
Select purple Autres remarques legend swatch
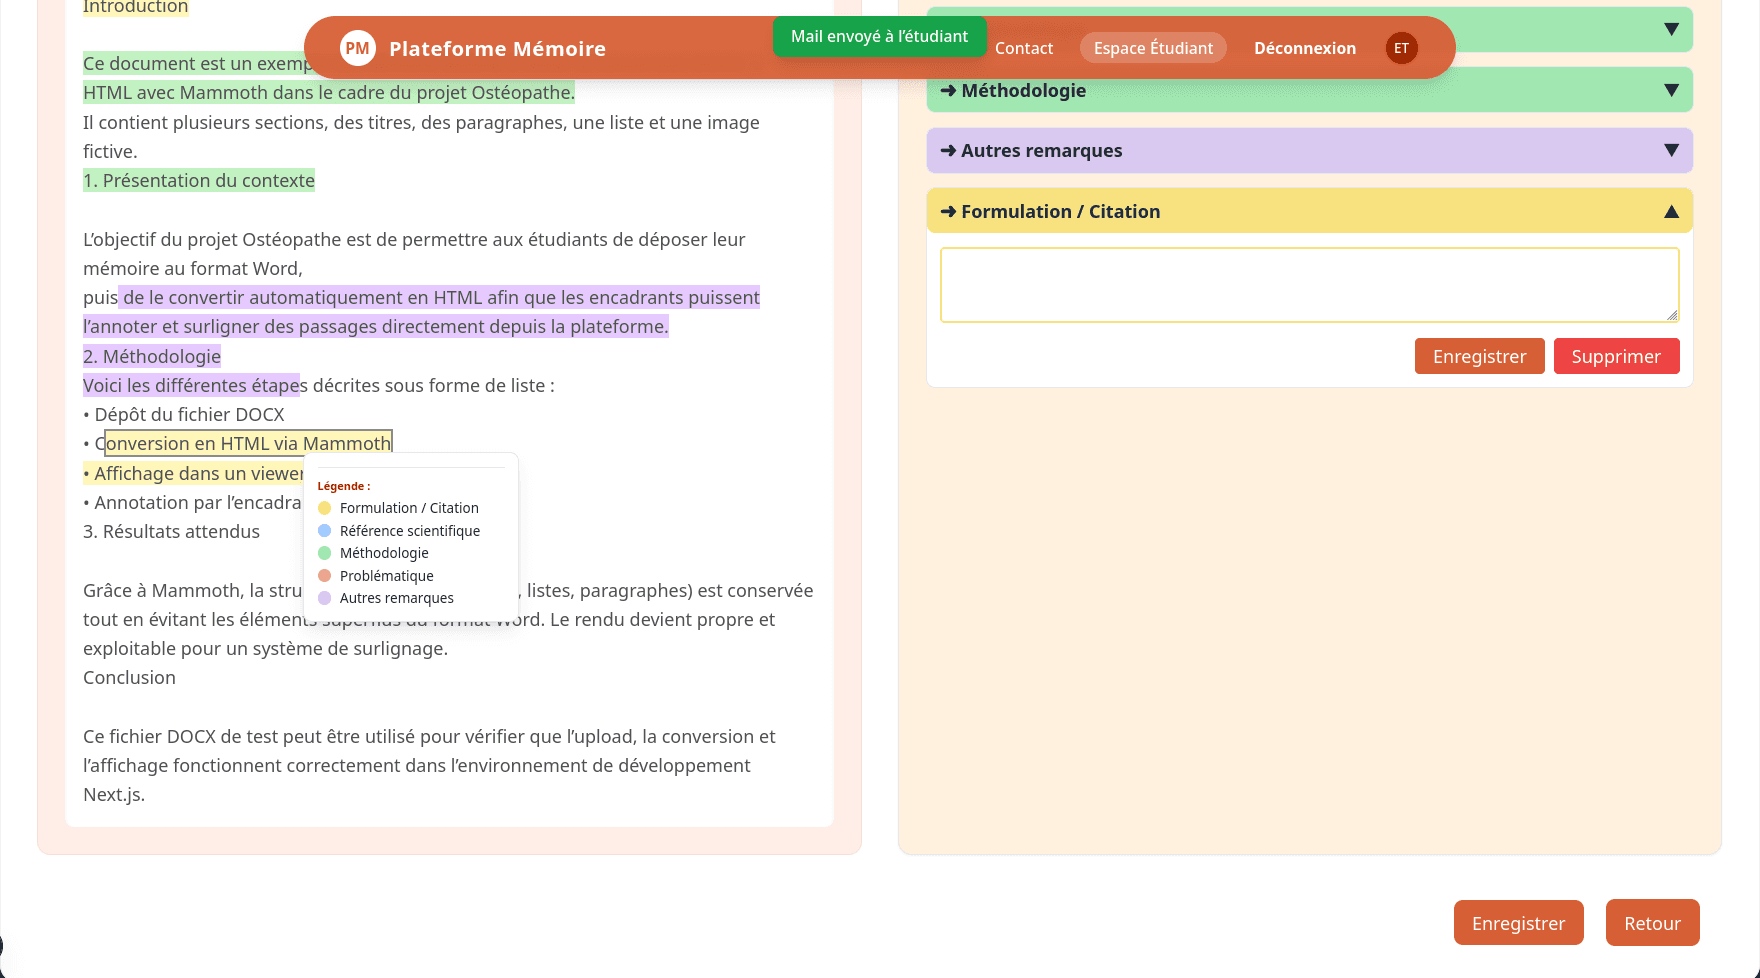click(x=324, y=598)
